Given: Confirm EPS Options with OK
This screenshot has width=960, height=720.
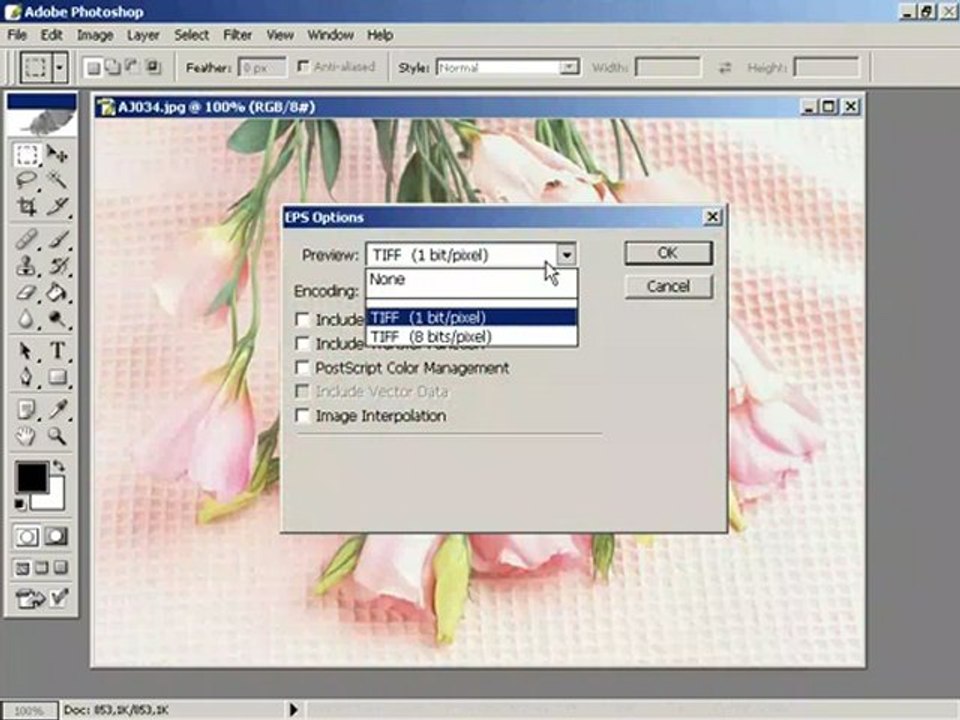Looking at the screenshot, I should pos(669,253).
